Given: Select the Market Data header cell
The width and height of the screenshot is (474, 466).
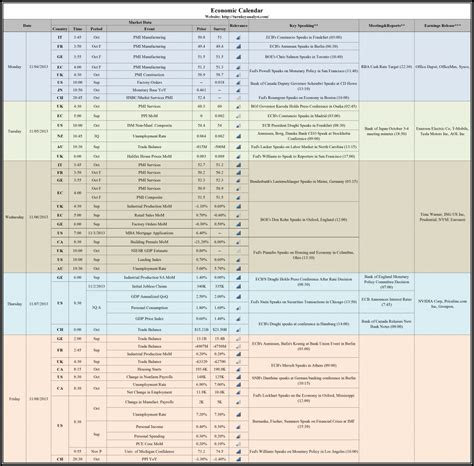Looking at the screenshot, I should 140,22.
